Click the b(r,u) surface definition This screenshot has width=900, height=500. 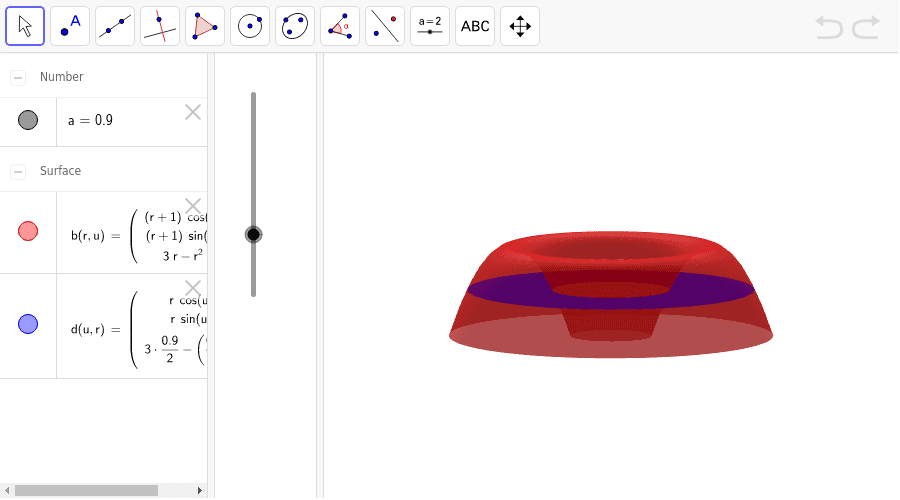(x=138, y=236)
